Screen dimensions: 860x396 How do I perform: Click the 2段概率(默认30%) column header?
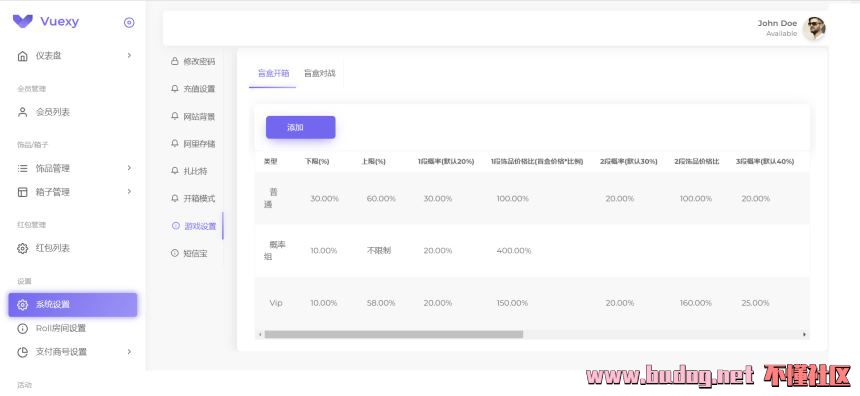(x=629, y=162)
